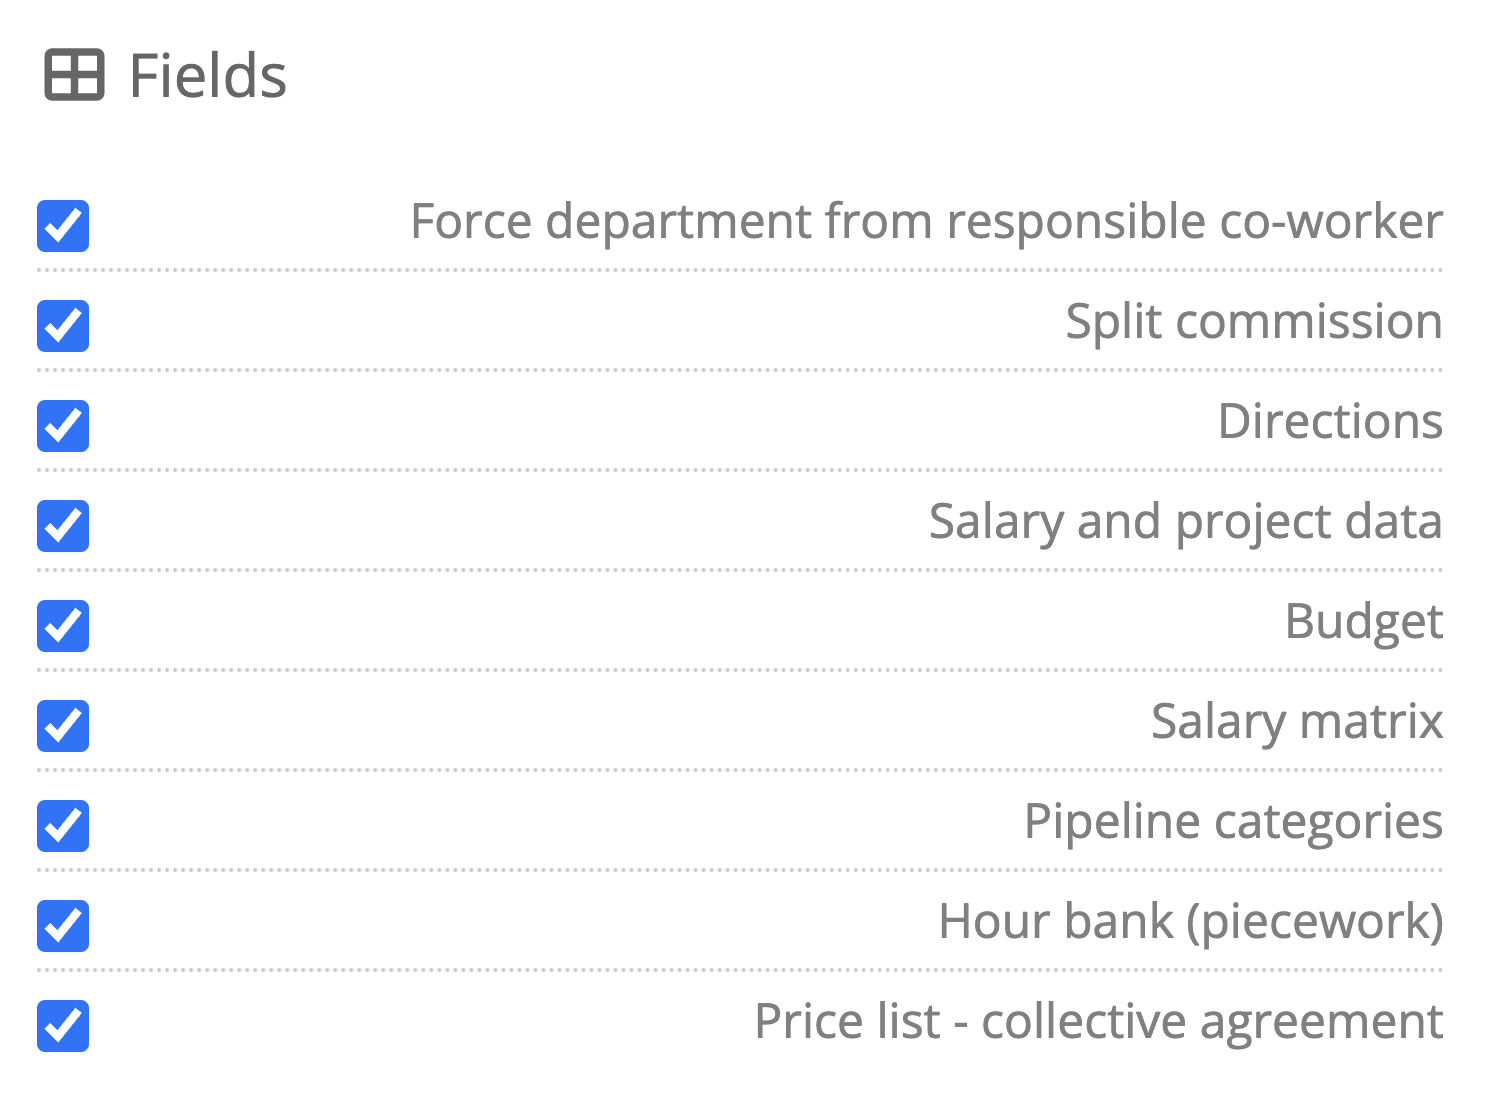Click the Split commission label
Image resolution: width=1486 pixels, height=1098 pixels.
click(1253, 322)
